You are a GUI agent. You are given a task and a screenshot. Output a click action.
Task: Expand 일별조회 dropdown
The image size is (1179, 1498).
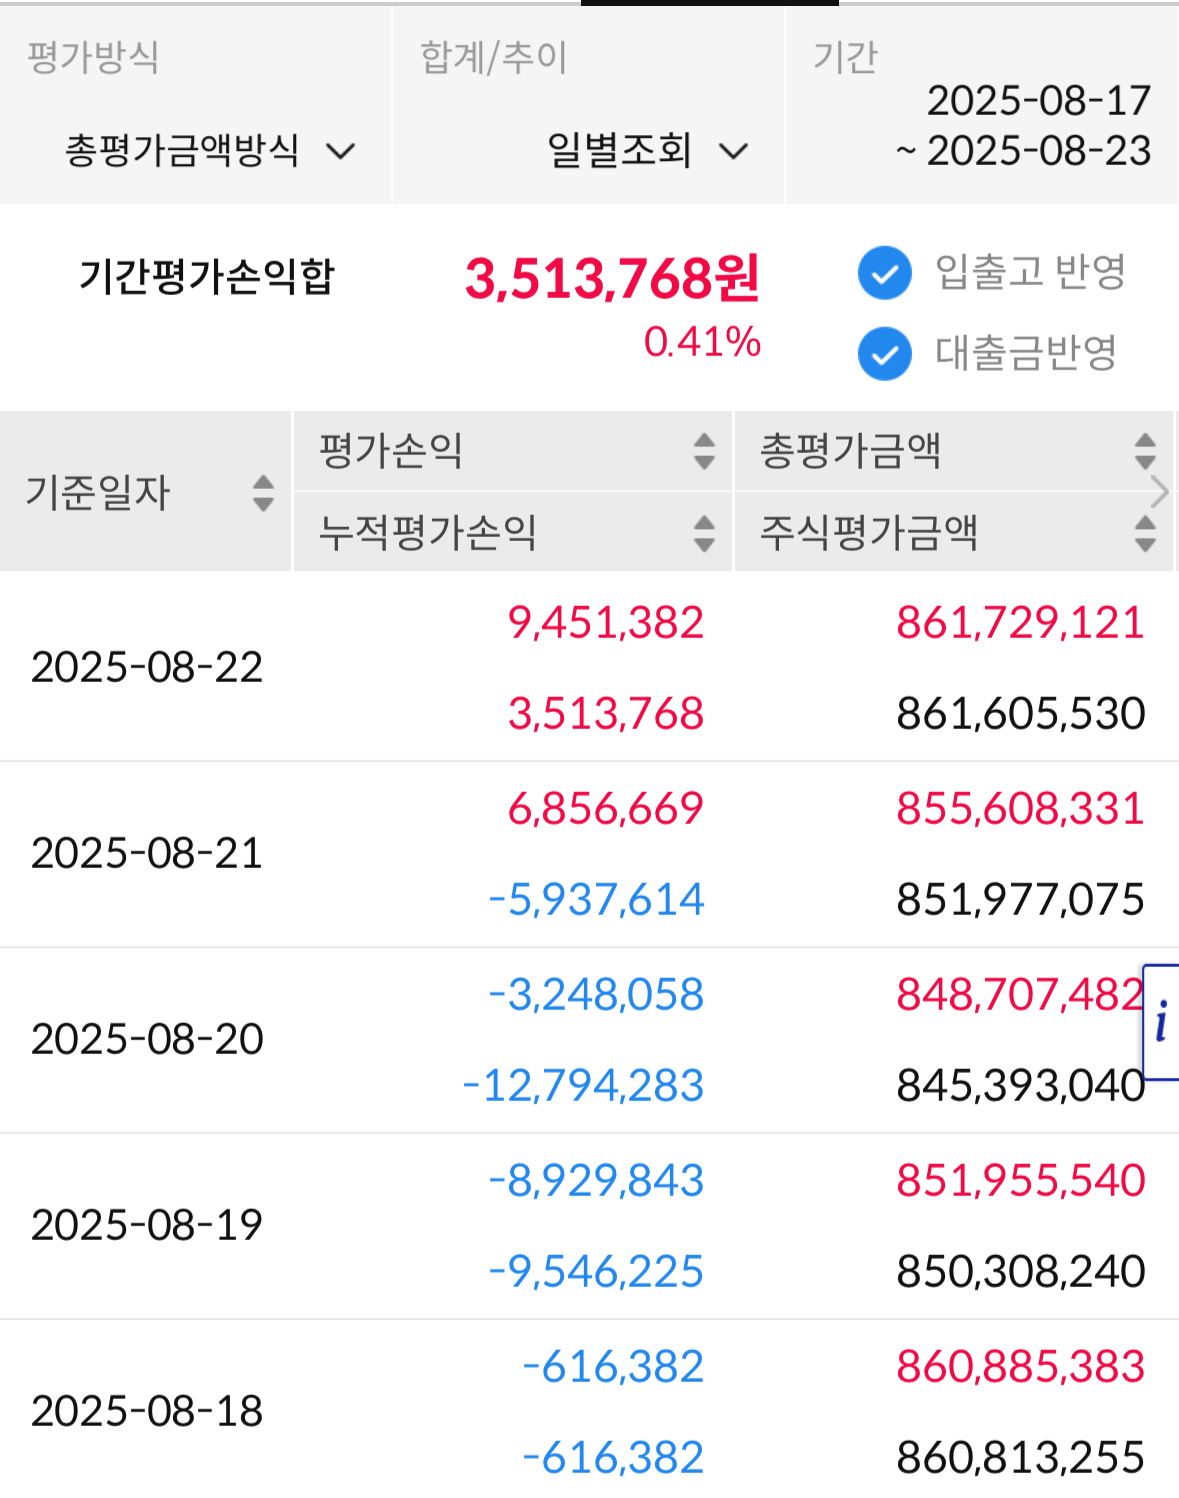[648, 151]
